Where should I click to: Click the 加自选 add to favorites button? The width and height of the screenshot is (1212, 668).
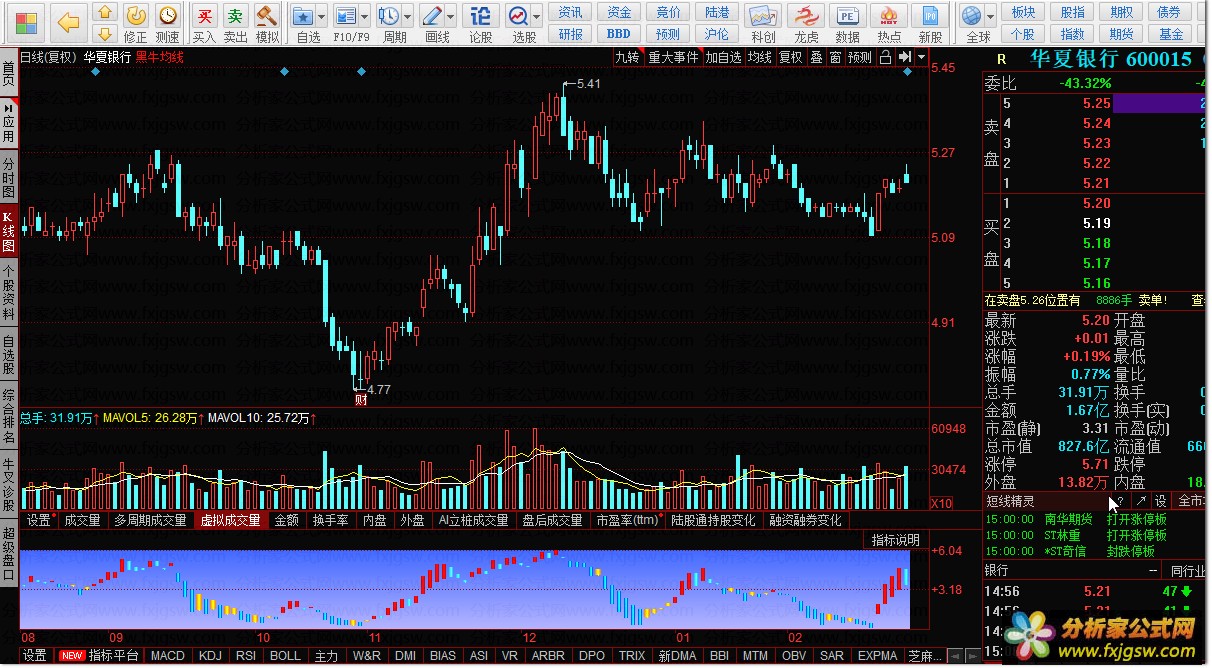(723, 57)
